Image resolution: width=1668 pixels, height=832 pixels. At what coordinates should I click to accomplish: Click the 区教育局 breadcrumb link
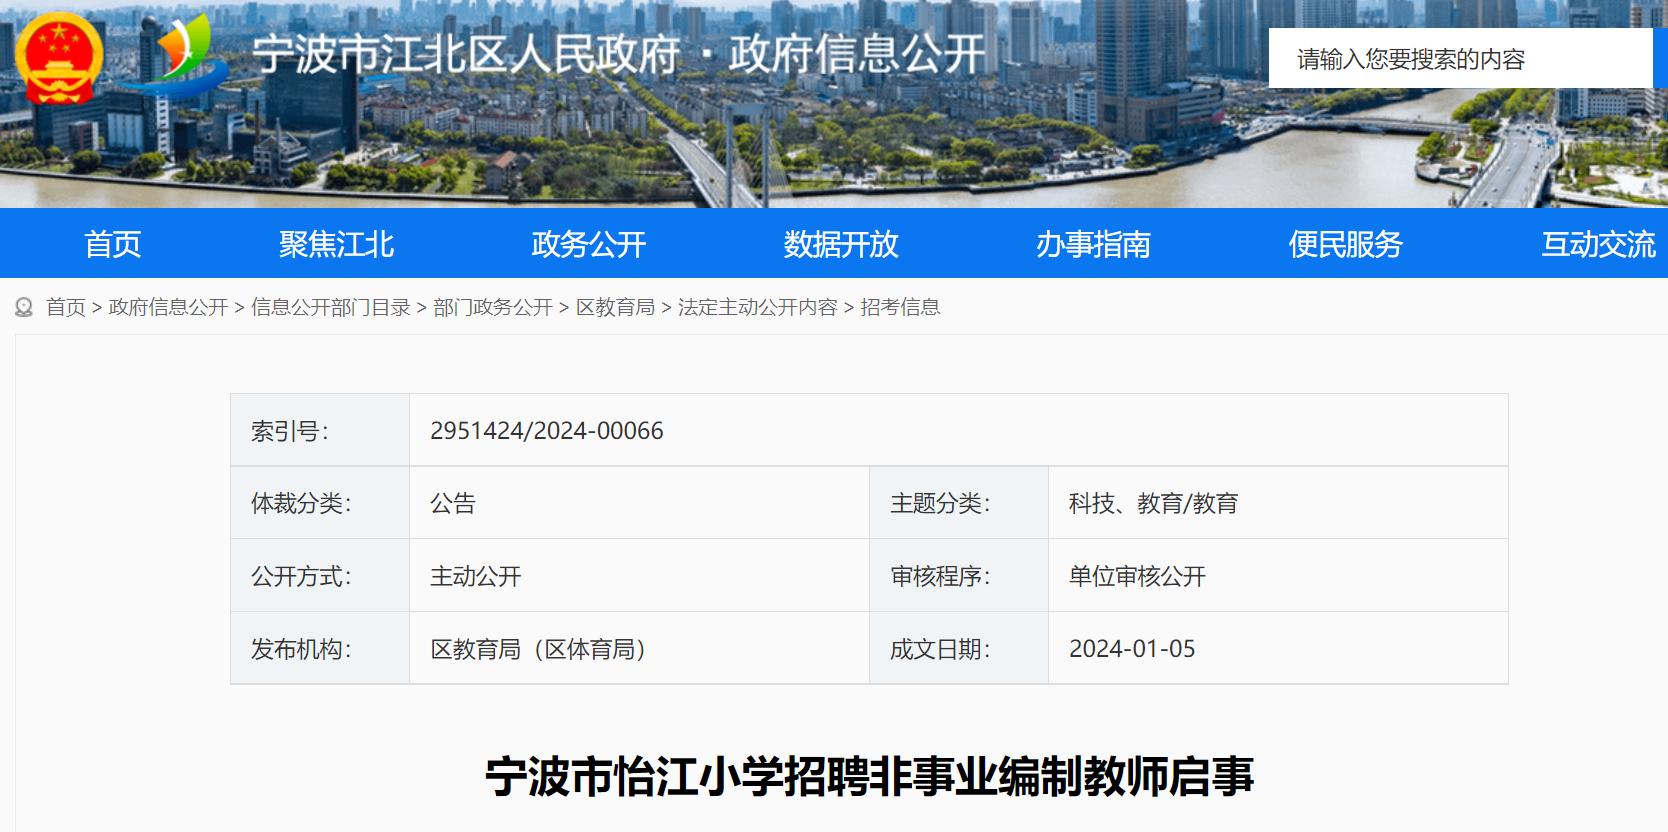615,307
